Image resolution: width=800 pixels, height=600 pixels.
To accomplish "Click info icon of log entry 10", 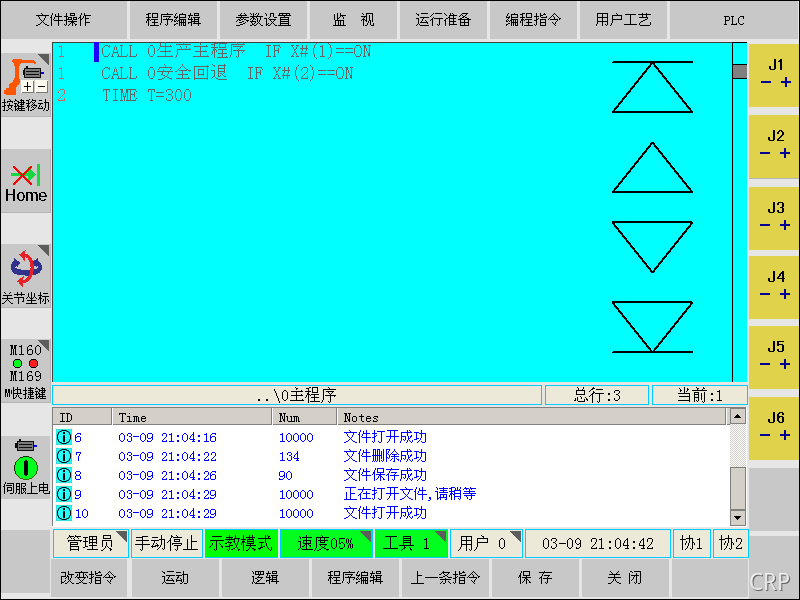I will coord(64,513).
